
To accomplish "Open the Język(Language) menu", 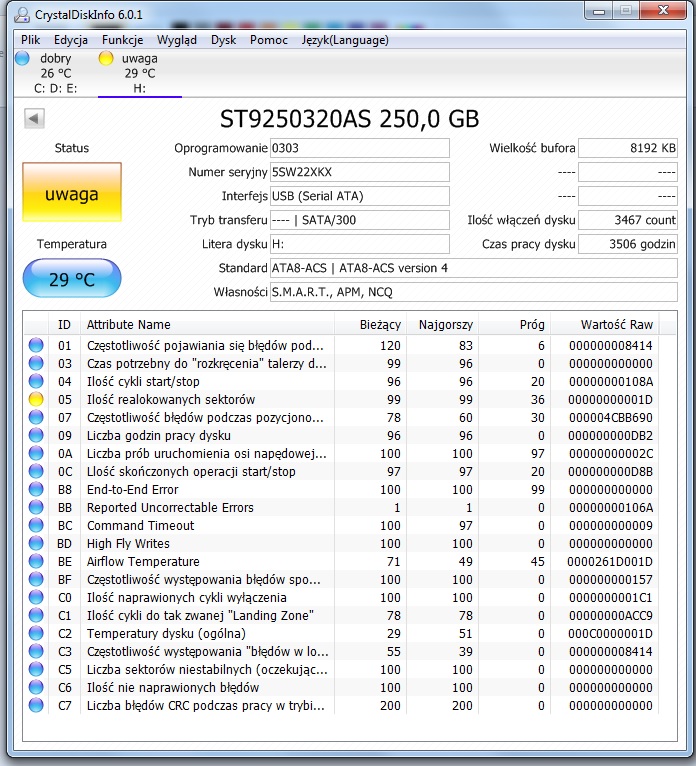I will pyautogui.click(x=345, y=40).
